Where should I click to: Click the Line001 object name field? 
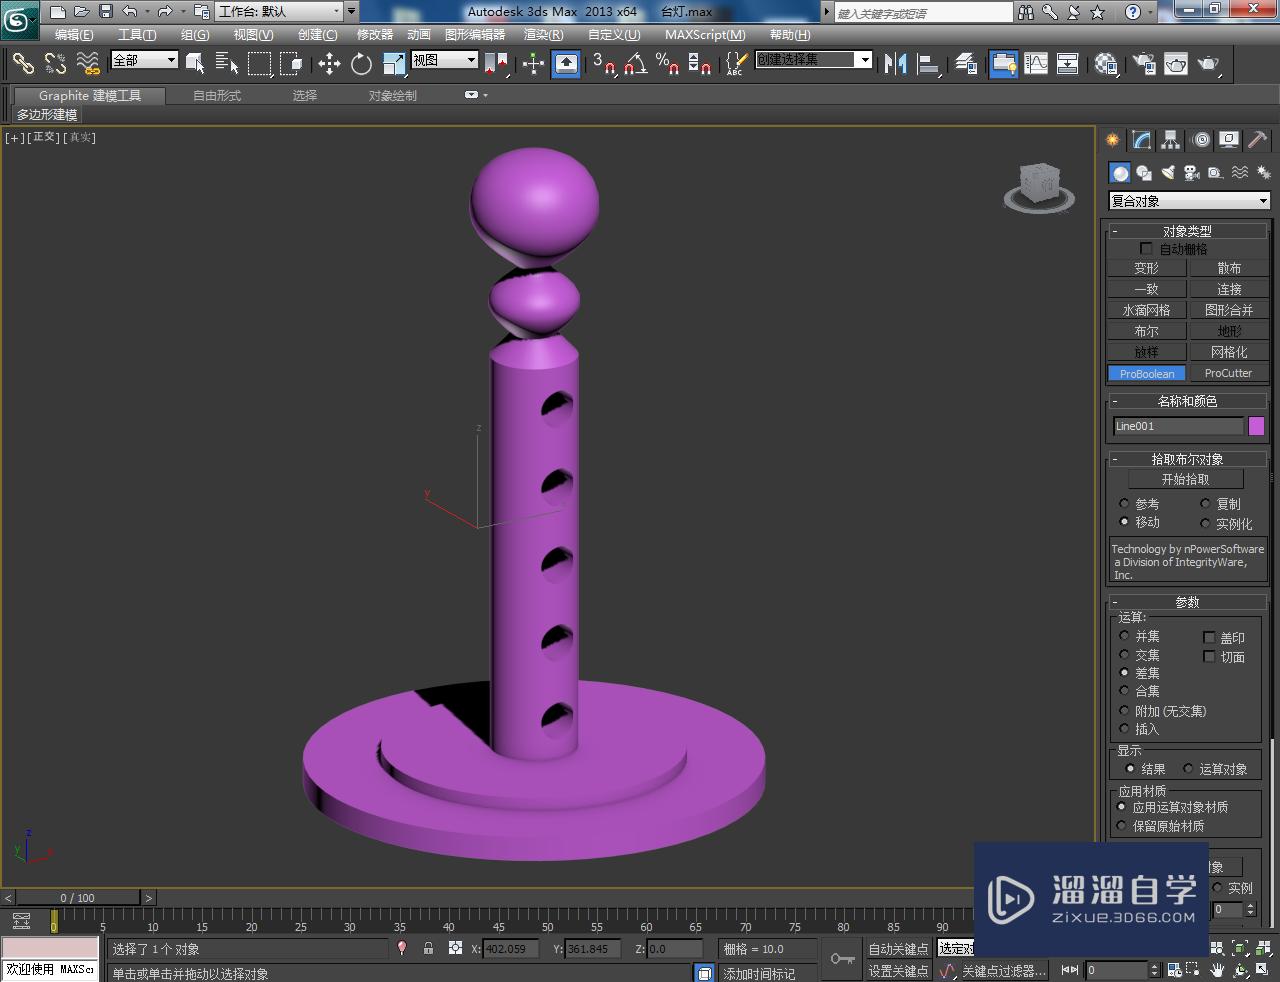pos(1178,426)
